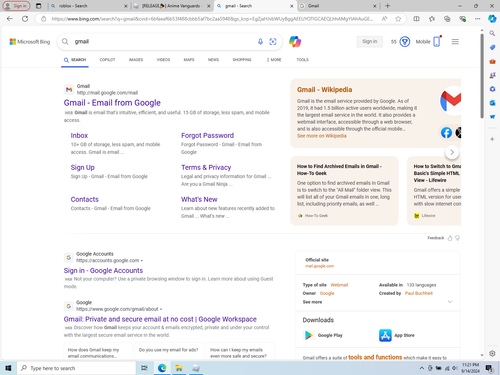
Task: Open the Edge ellipsis menu
Action: point(478,19)
